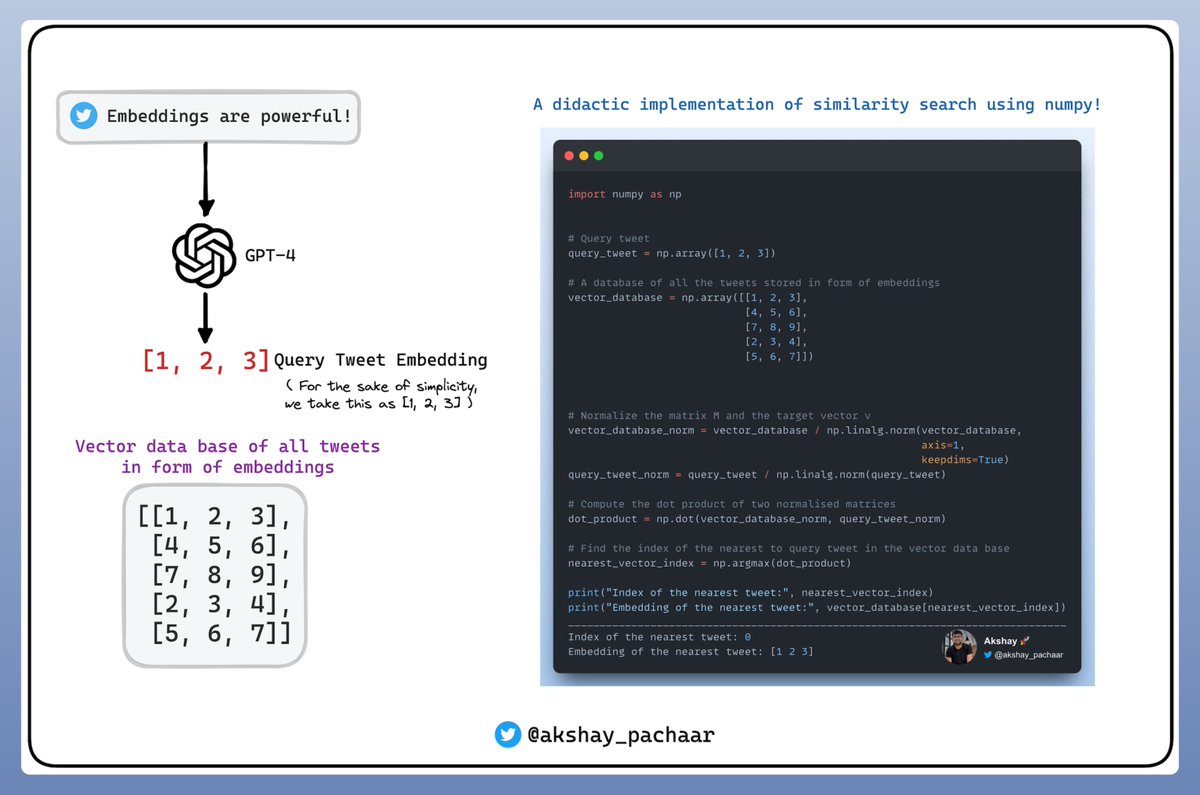Click the Twitter bird on the tweet card
1200x795 pixels.
click(x=83, y=116)
